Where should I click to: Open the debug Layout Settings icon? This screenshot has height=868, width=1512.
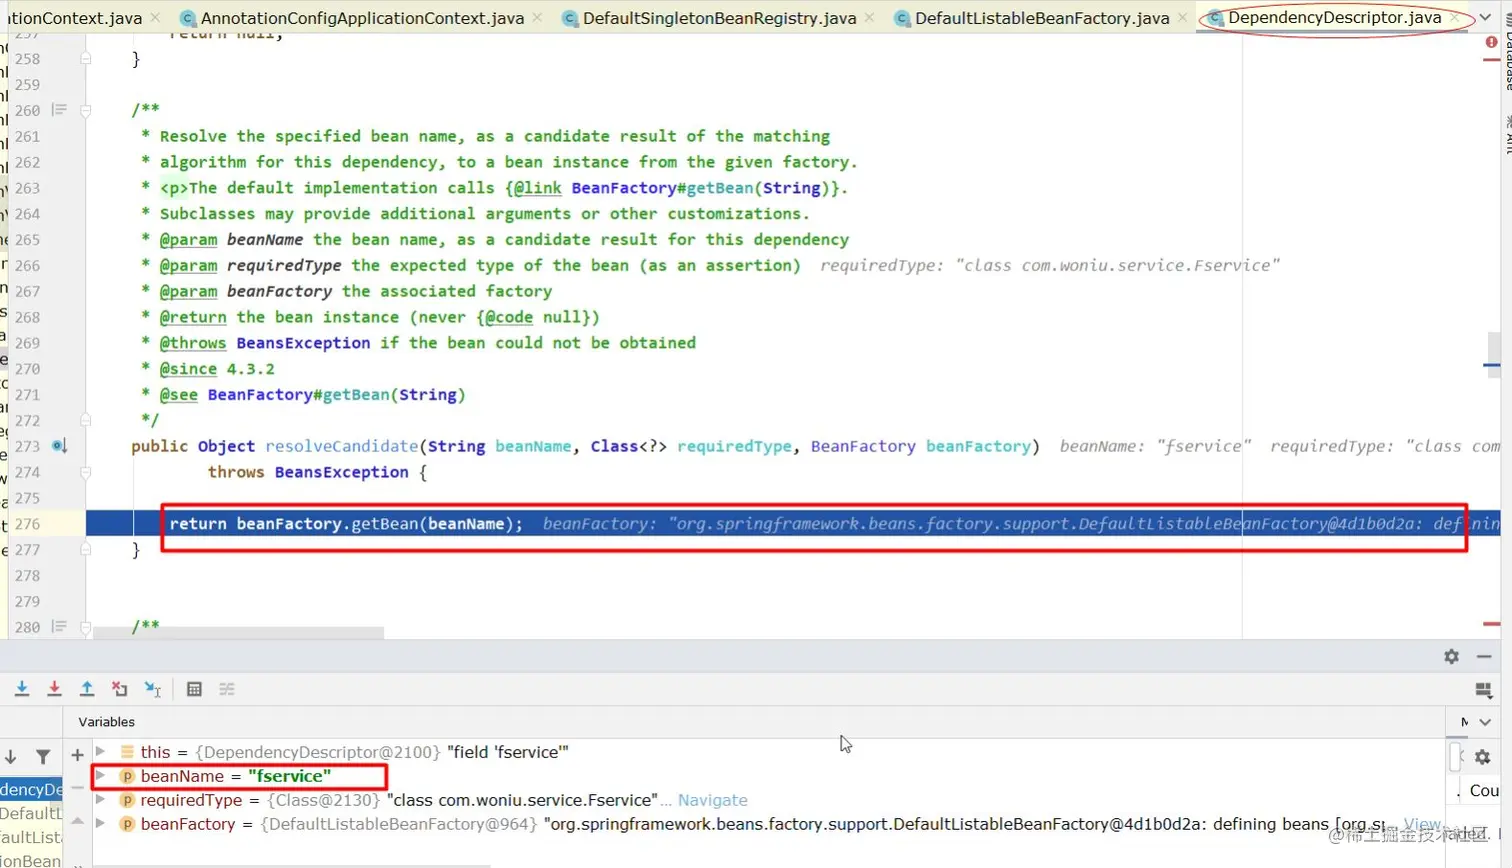pos(1484,689)
